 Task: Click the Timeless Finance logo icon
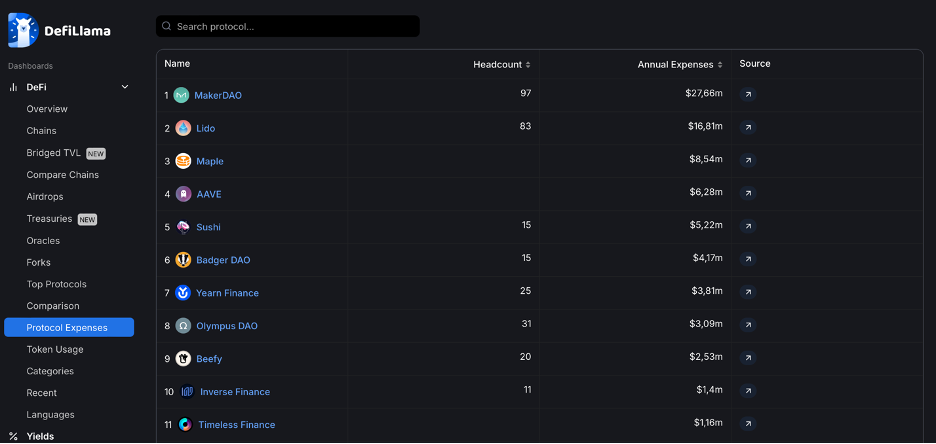(x=186, y=425)
